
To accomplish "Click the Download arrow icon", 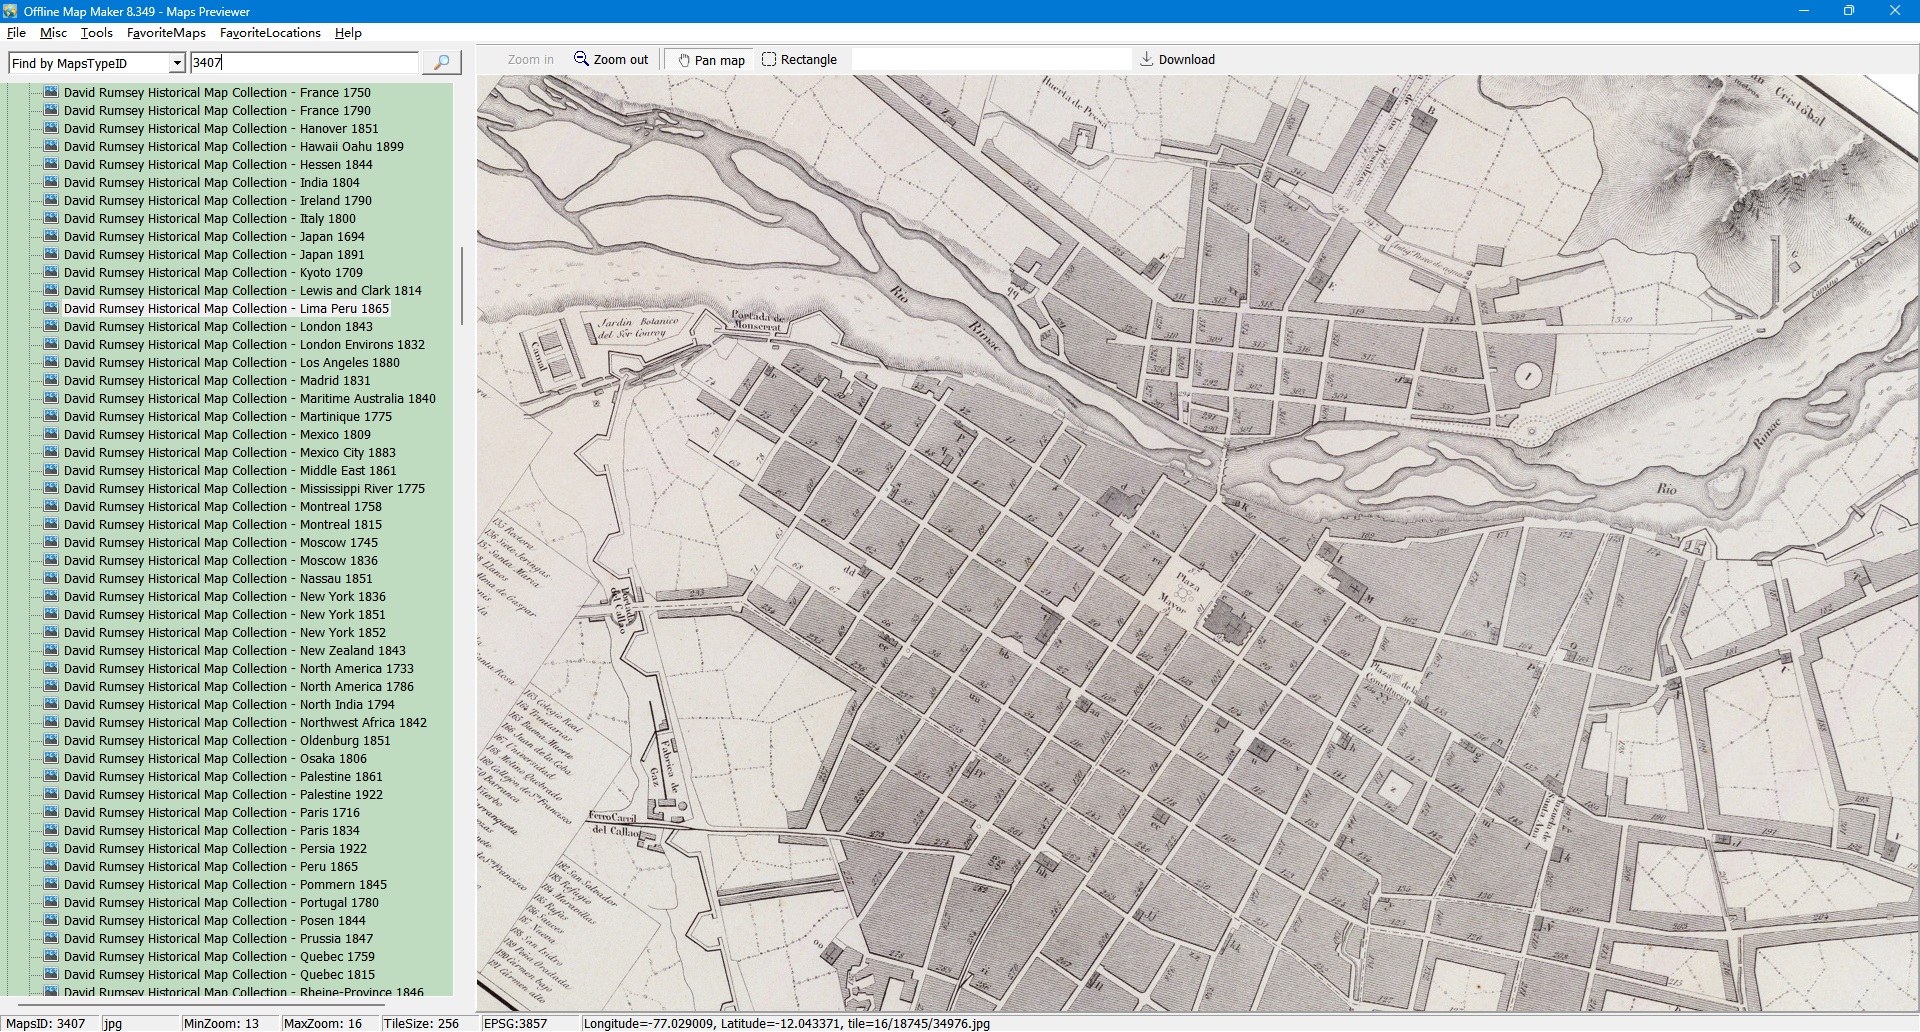I will click(x=1146, y=59).
